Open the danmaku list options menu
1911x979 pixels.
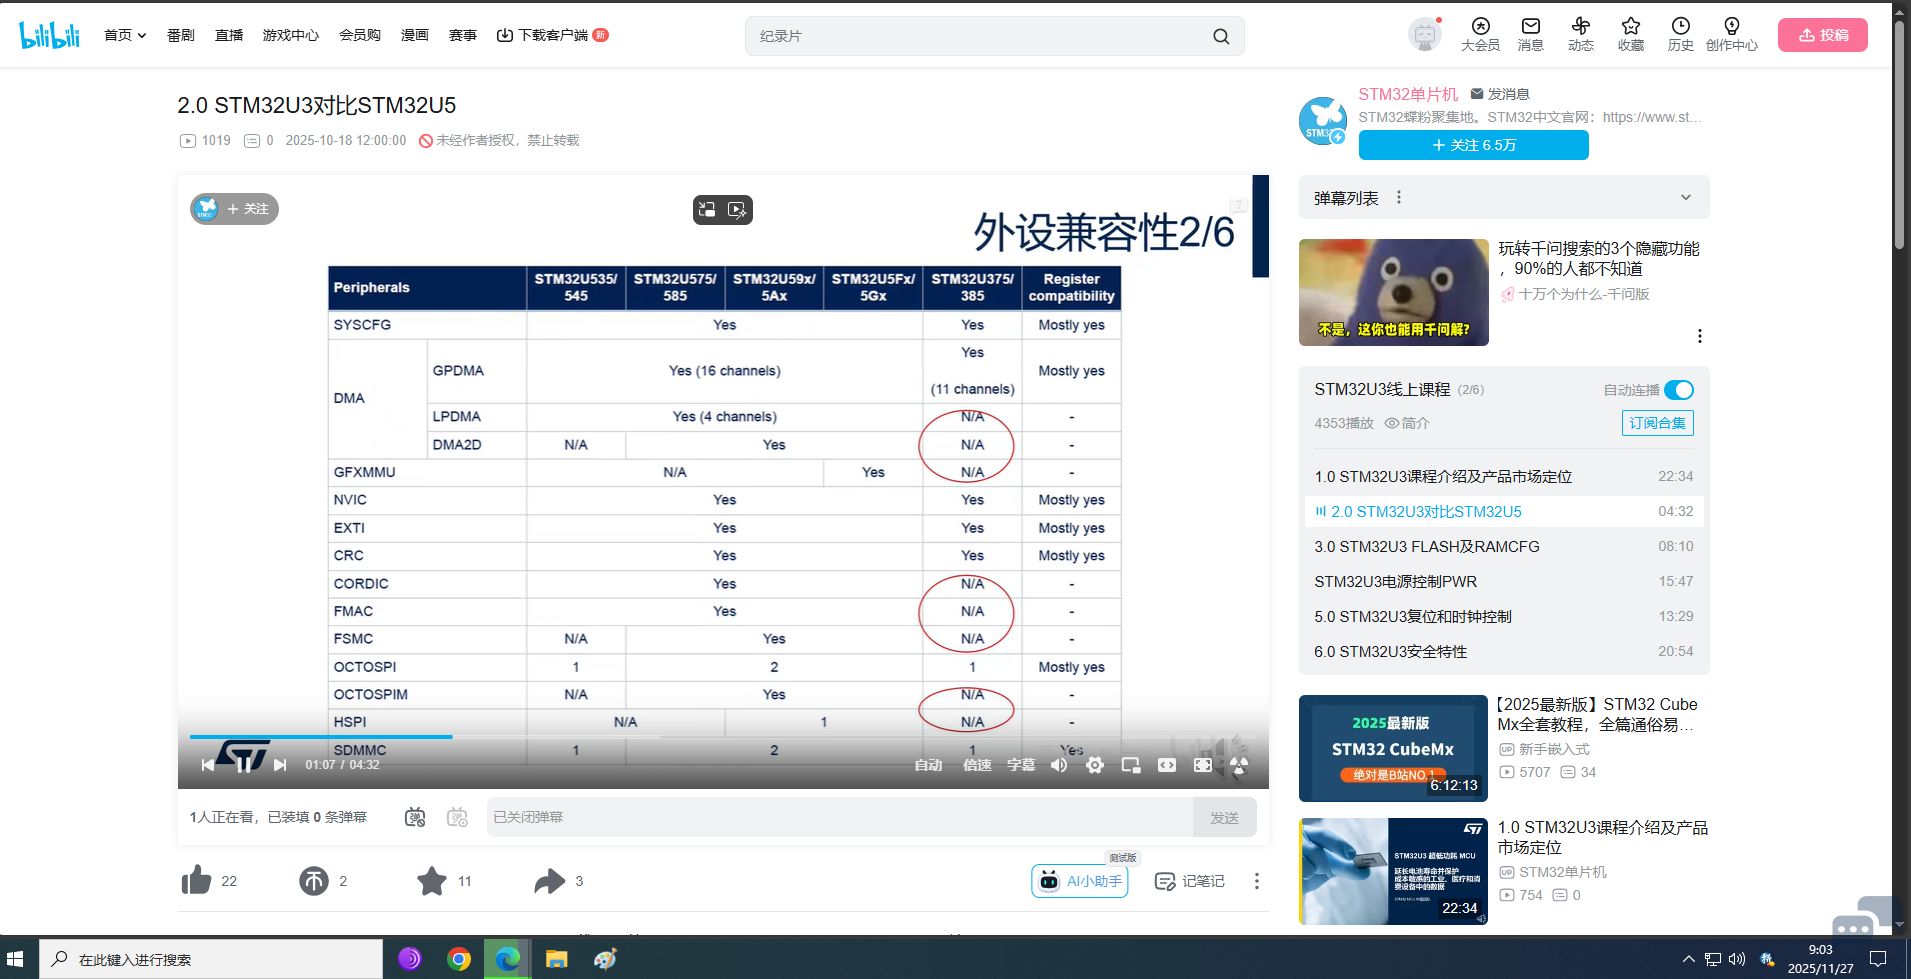pos(1399,198)
